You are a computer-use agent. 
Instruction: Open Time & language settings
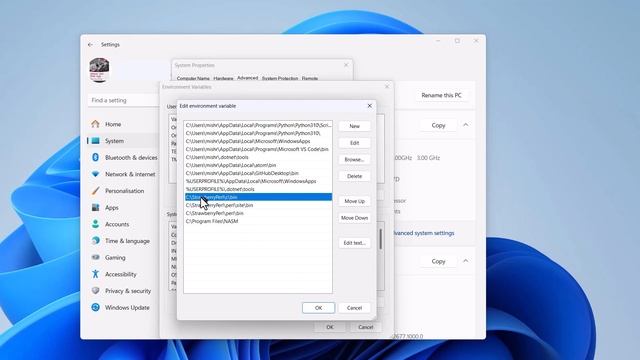(x=127, y=241)
